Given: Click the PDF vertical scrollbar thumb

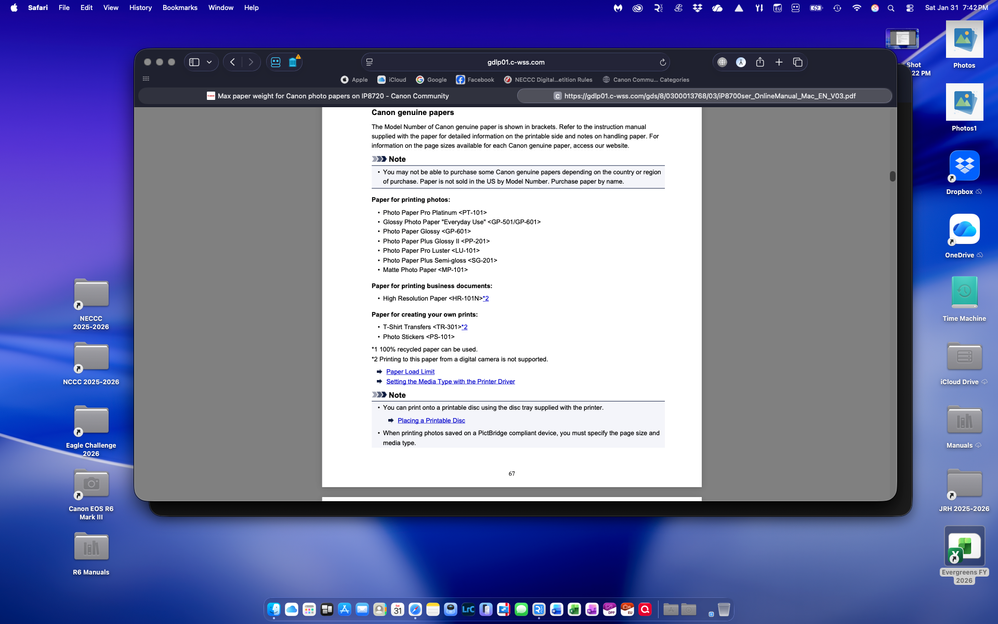Looking at the screenshot, I should (892, 176).
